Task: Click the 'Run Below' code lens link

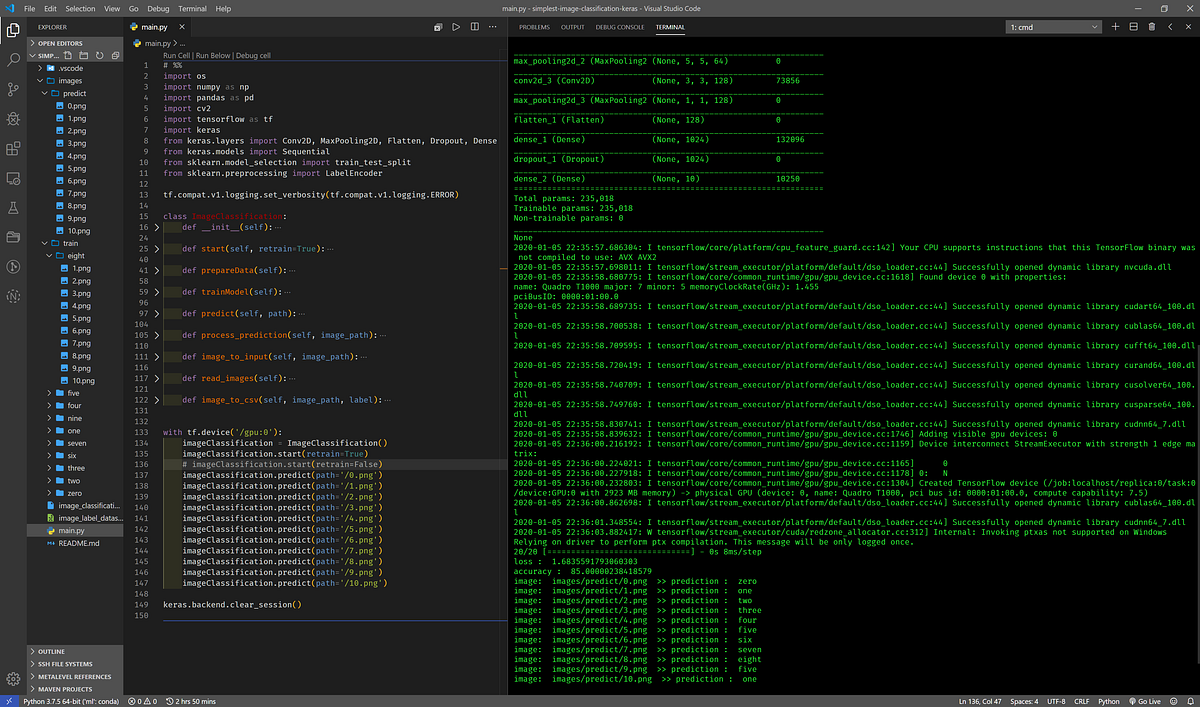Action: pyautogui.click(x=213, y=56)
